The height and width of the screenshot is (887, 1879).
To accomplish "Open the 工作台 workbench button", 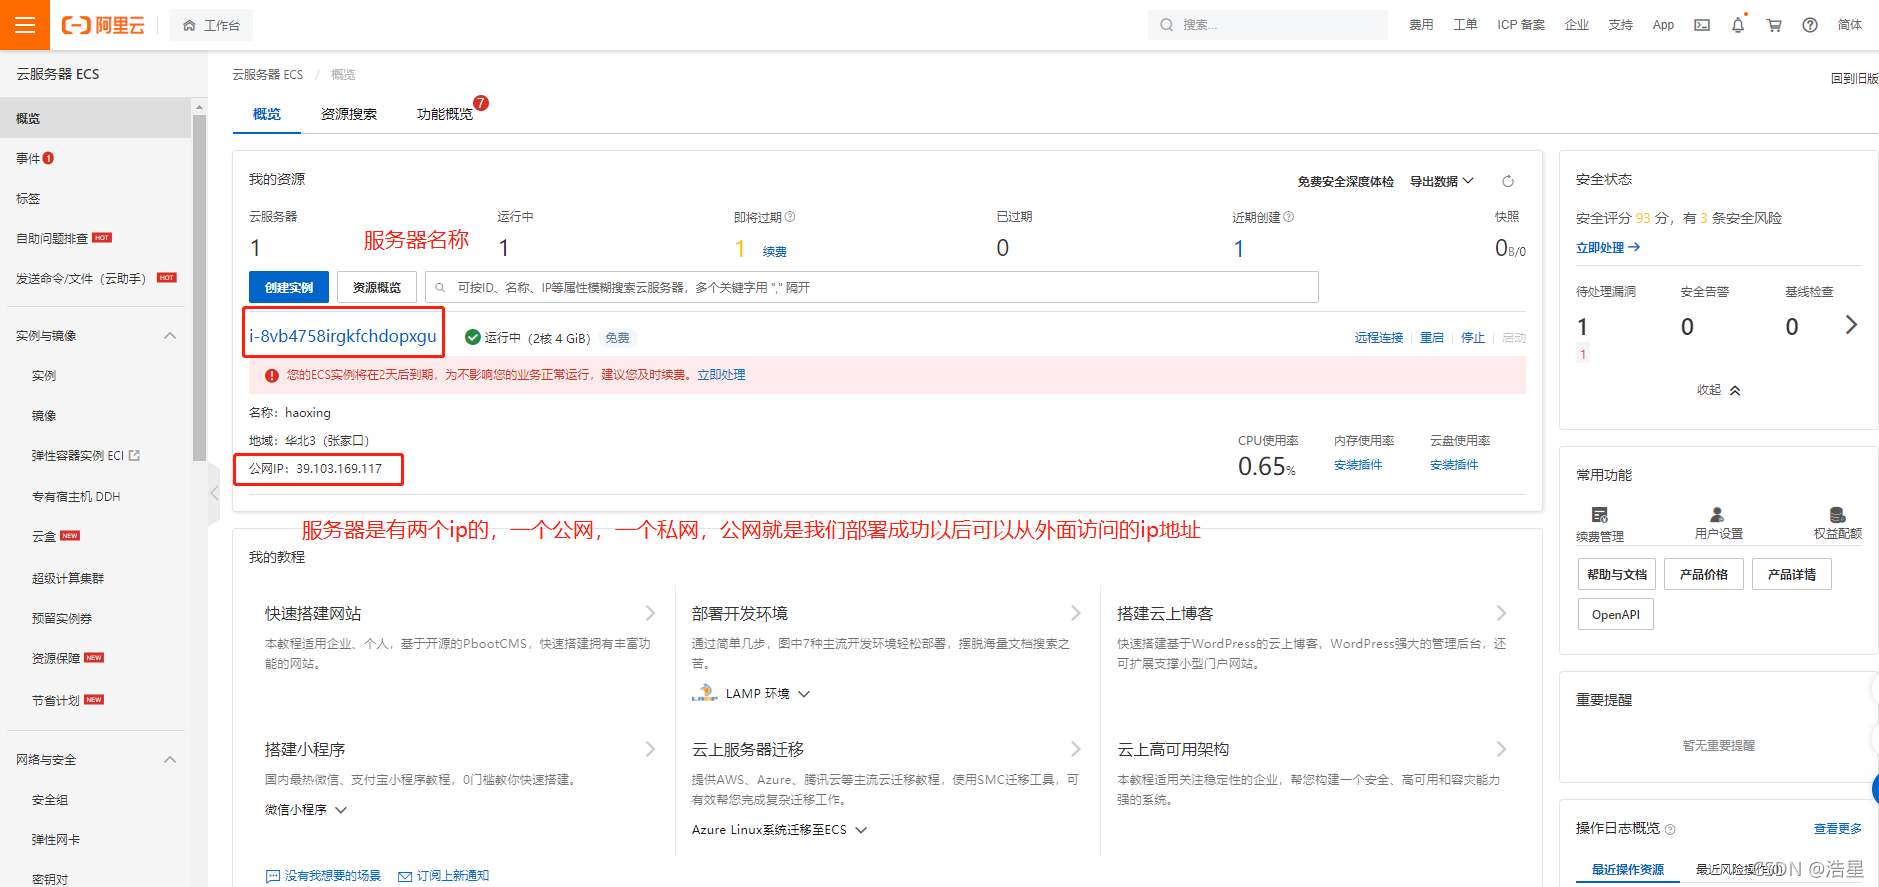I will point(211,25).
